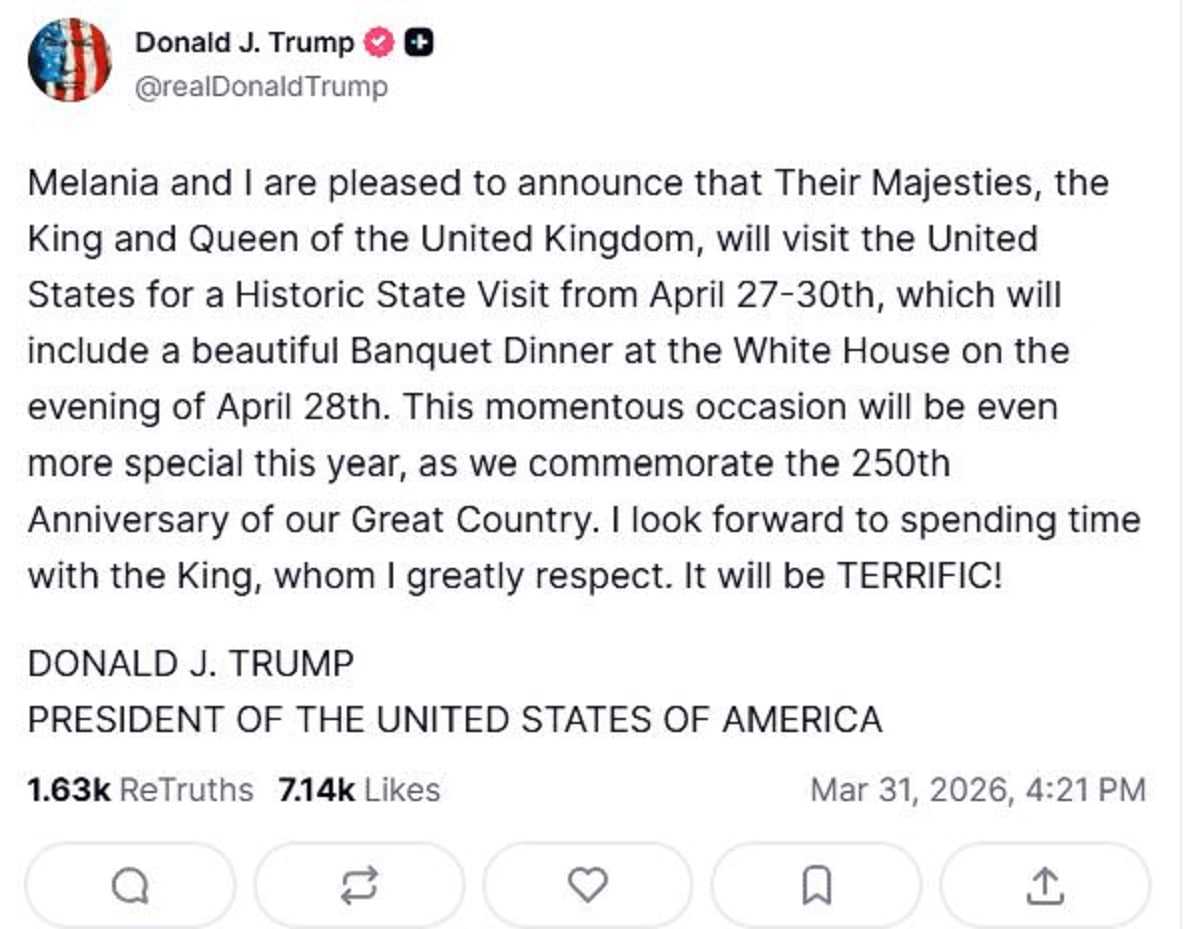Like the post with the heart icon
The image size is (1200, 929).
coord(587,884)
